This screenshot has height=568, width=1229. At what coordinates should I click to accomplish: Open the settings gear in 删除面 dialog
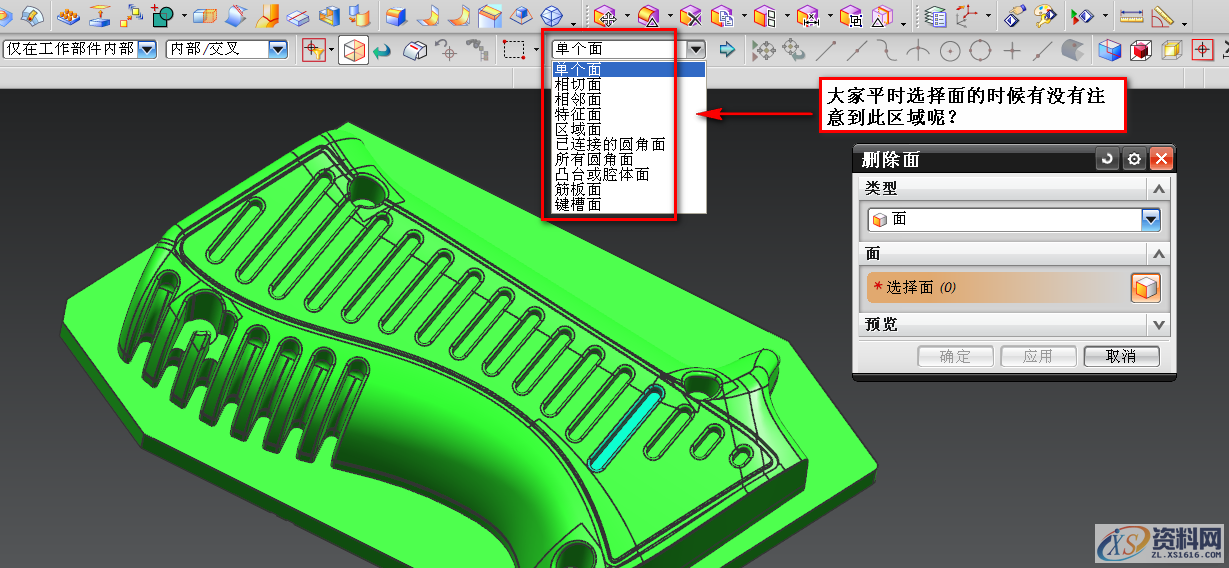[x=1133, y=159]
